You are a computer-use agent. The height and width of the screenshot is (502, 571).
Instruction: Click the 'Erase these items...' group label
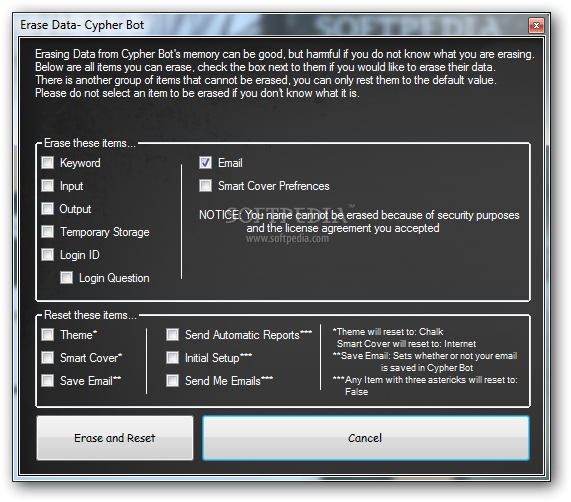[90, 143]
